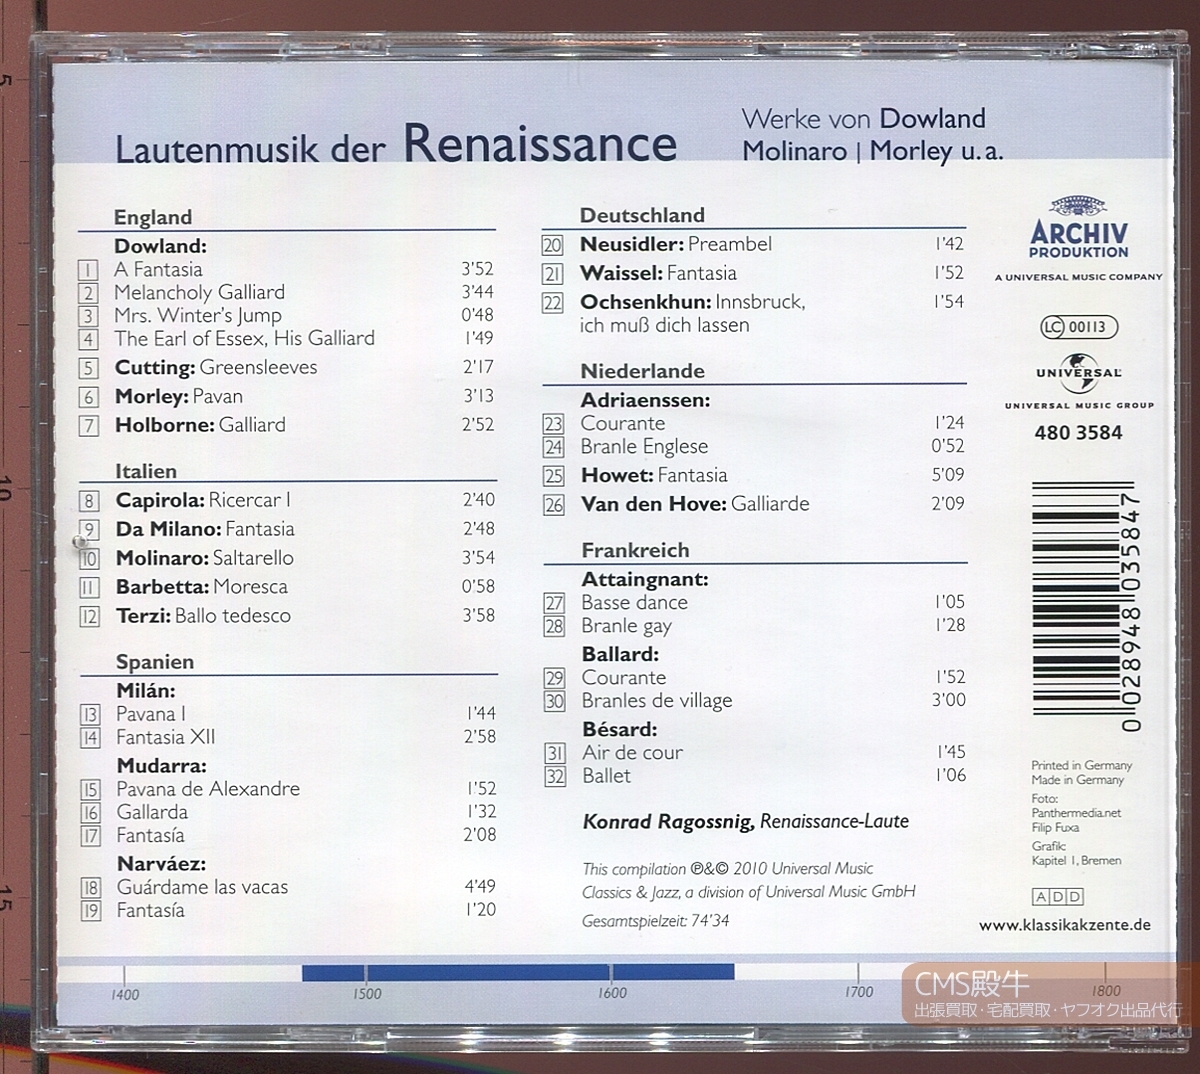
Task: Click the 'Frankreich' section heading
Action: point(636,550)
